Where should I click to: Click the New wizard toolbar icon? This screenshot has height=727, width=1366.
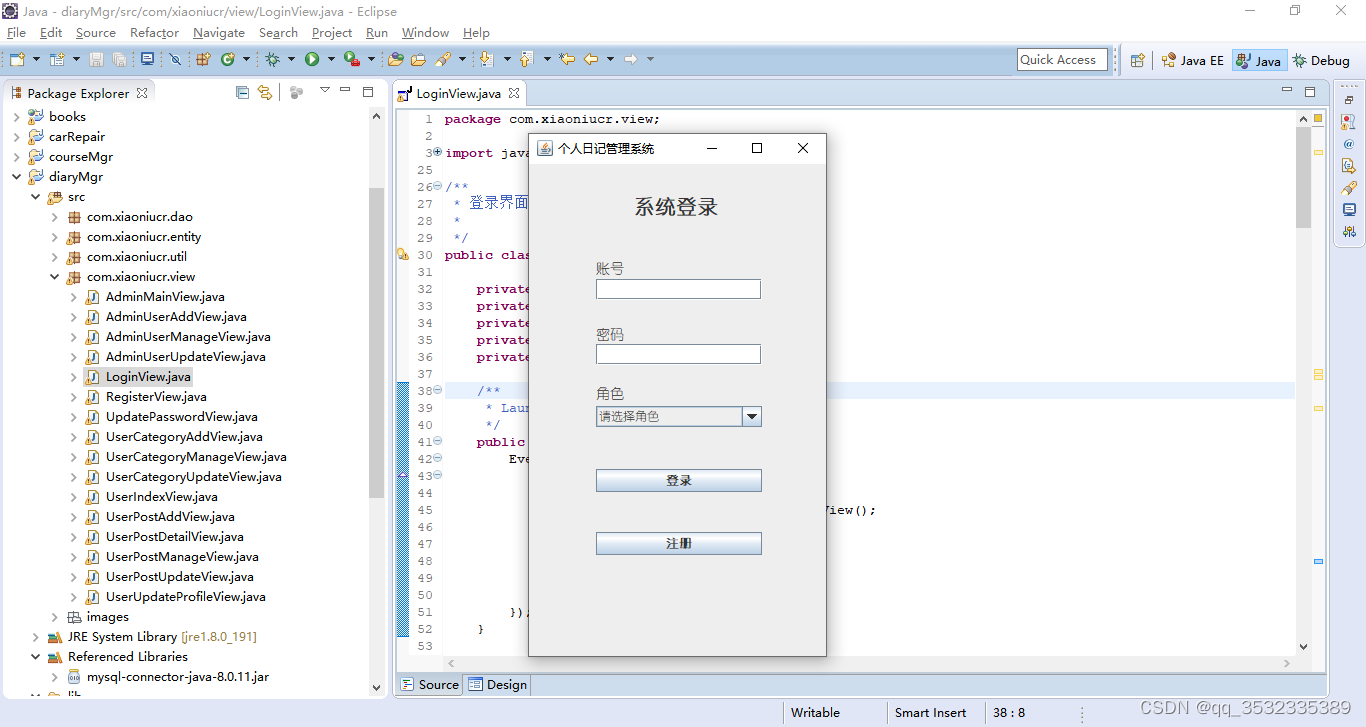pyautogui.click(x=17, y=60)
